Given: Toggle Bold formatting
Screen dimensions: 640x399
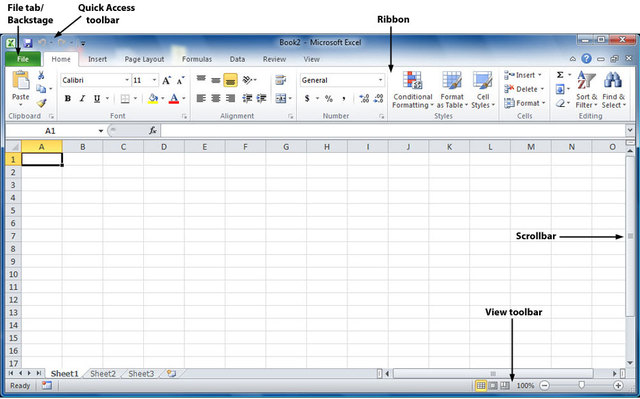Looking at the screenshot, I should coord(68,98).
